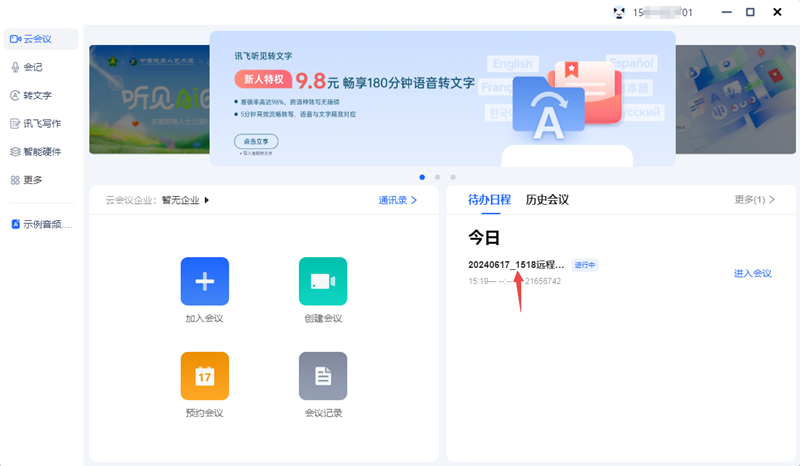Click the 会议记录 label text
Image resolution: width=800 pixels, height=466 pixels.
click(323, 413)
